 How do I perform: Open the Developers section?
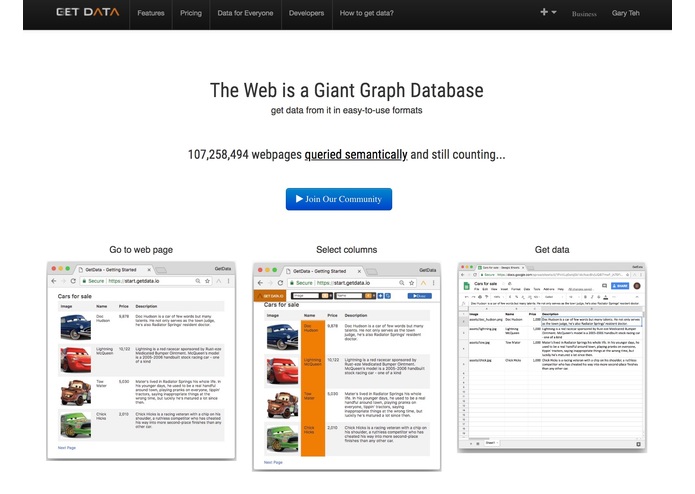click(x=306, y=13)
